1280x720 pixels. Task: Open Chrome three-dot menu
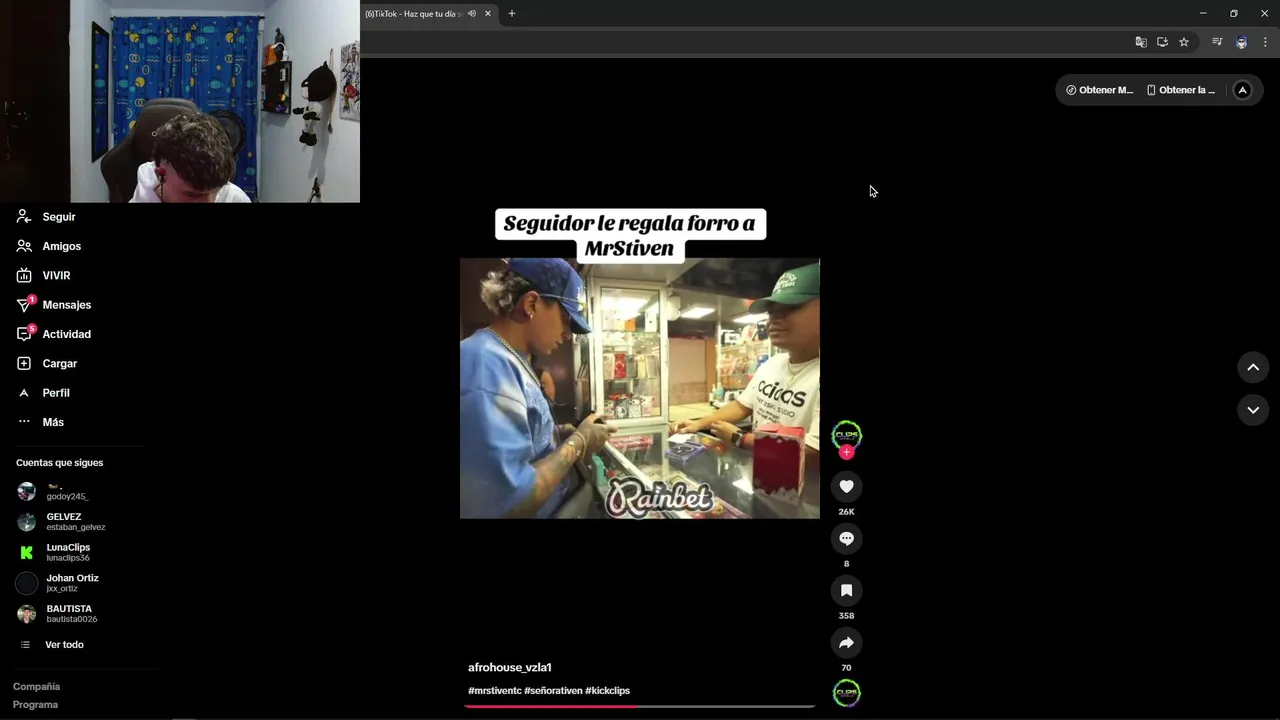tap(1265, 42)
